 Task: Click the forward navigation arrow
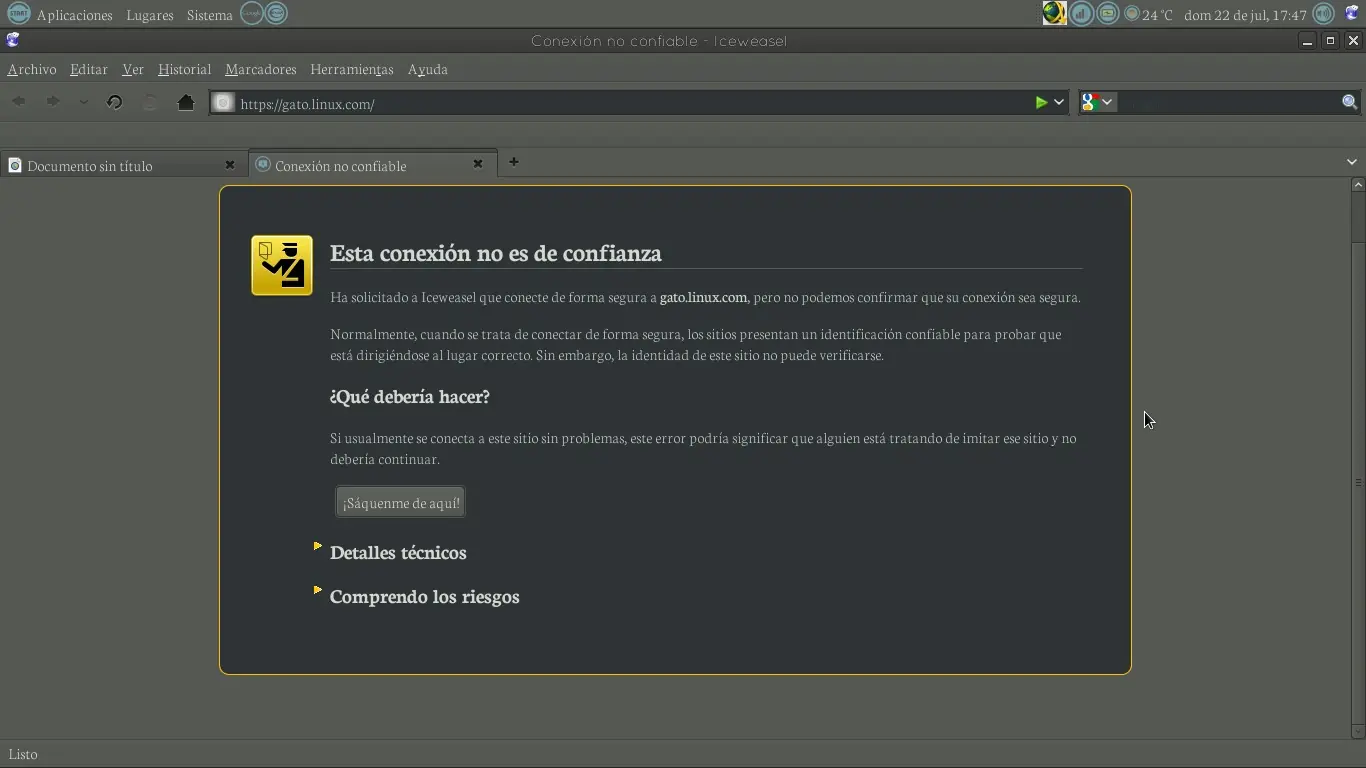pyautogui.click(x=52, y=102)
